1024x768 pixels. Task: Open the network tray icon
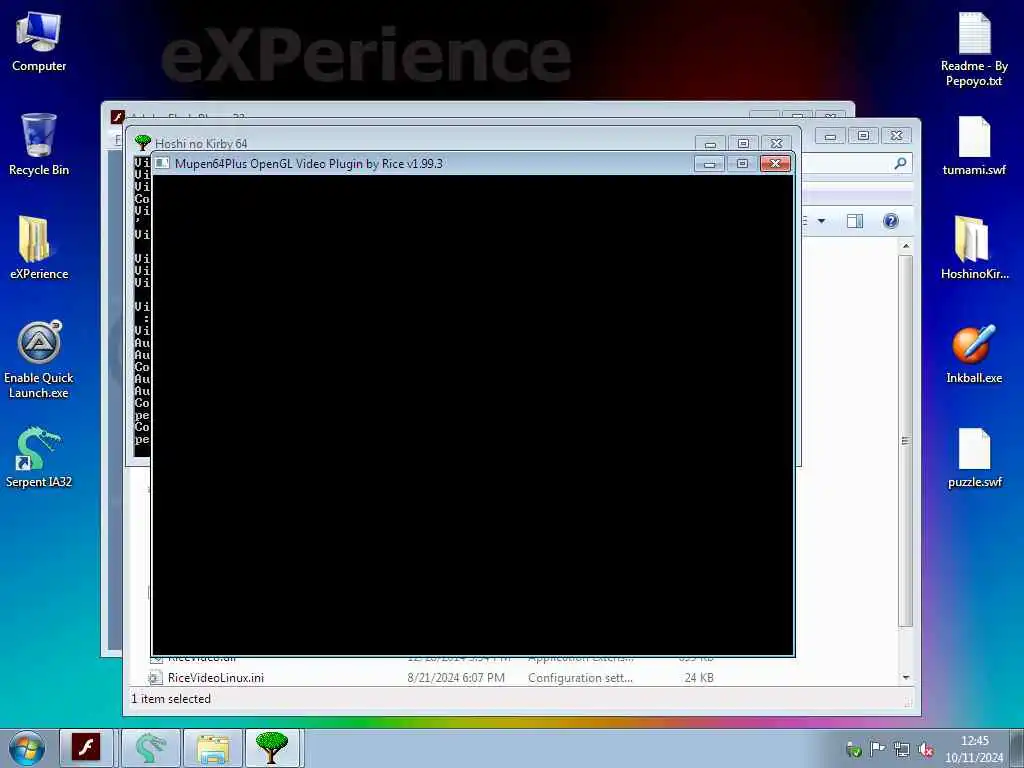tap(902, 750)
